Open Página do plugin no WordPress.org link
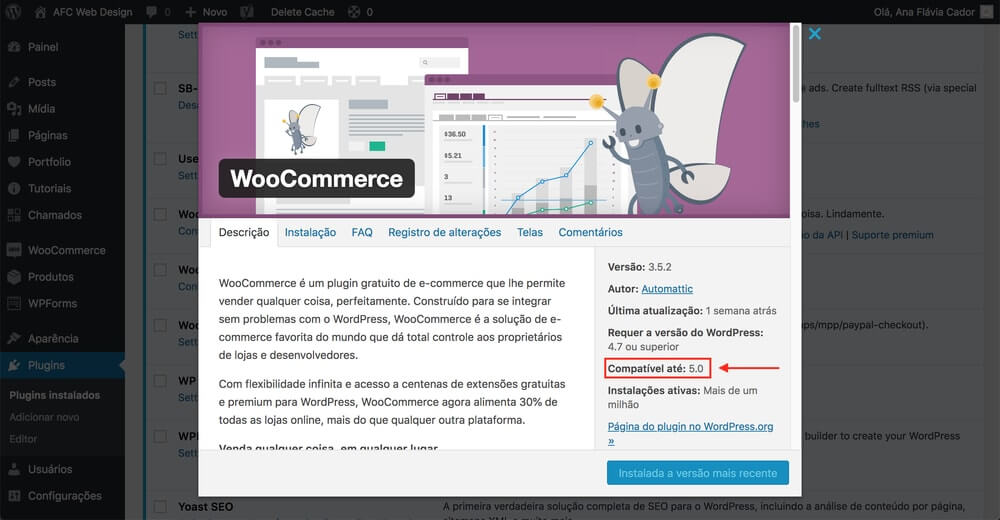This screenshot has height=520, width=1000. pos(690,433)
